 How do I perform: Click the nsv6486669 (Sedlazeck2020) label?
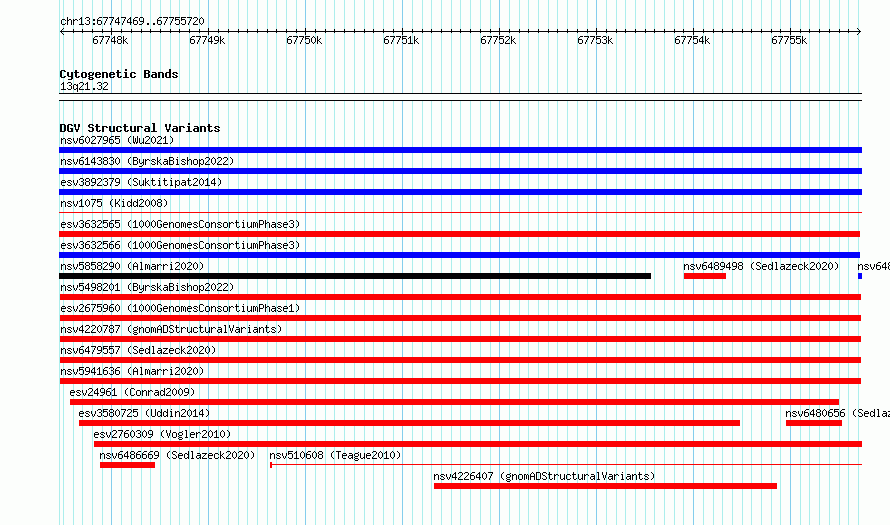177,455
